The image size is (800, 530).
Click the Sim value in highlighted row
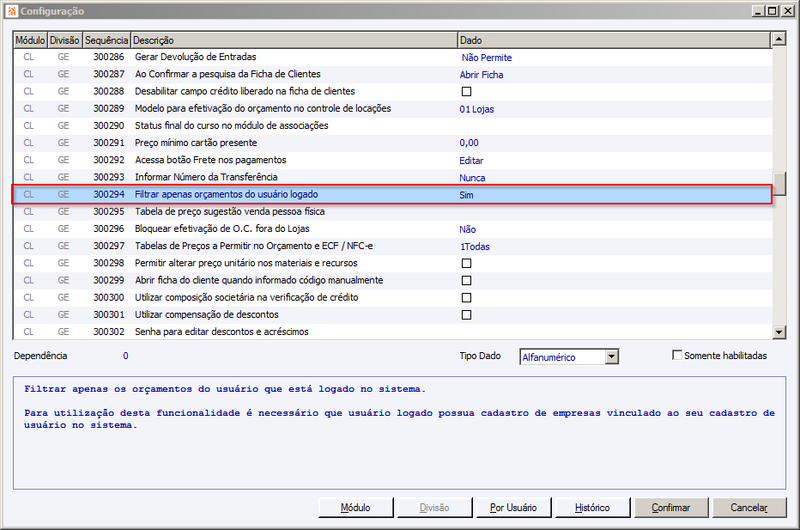[466, 195]
